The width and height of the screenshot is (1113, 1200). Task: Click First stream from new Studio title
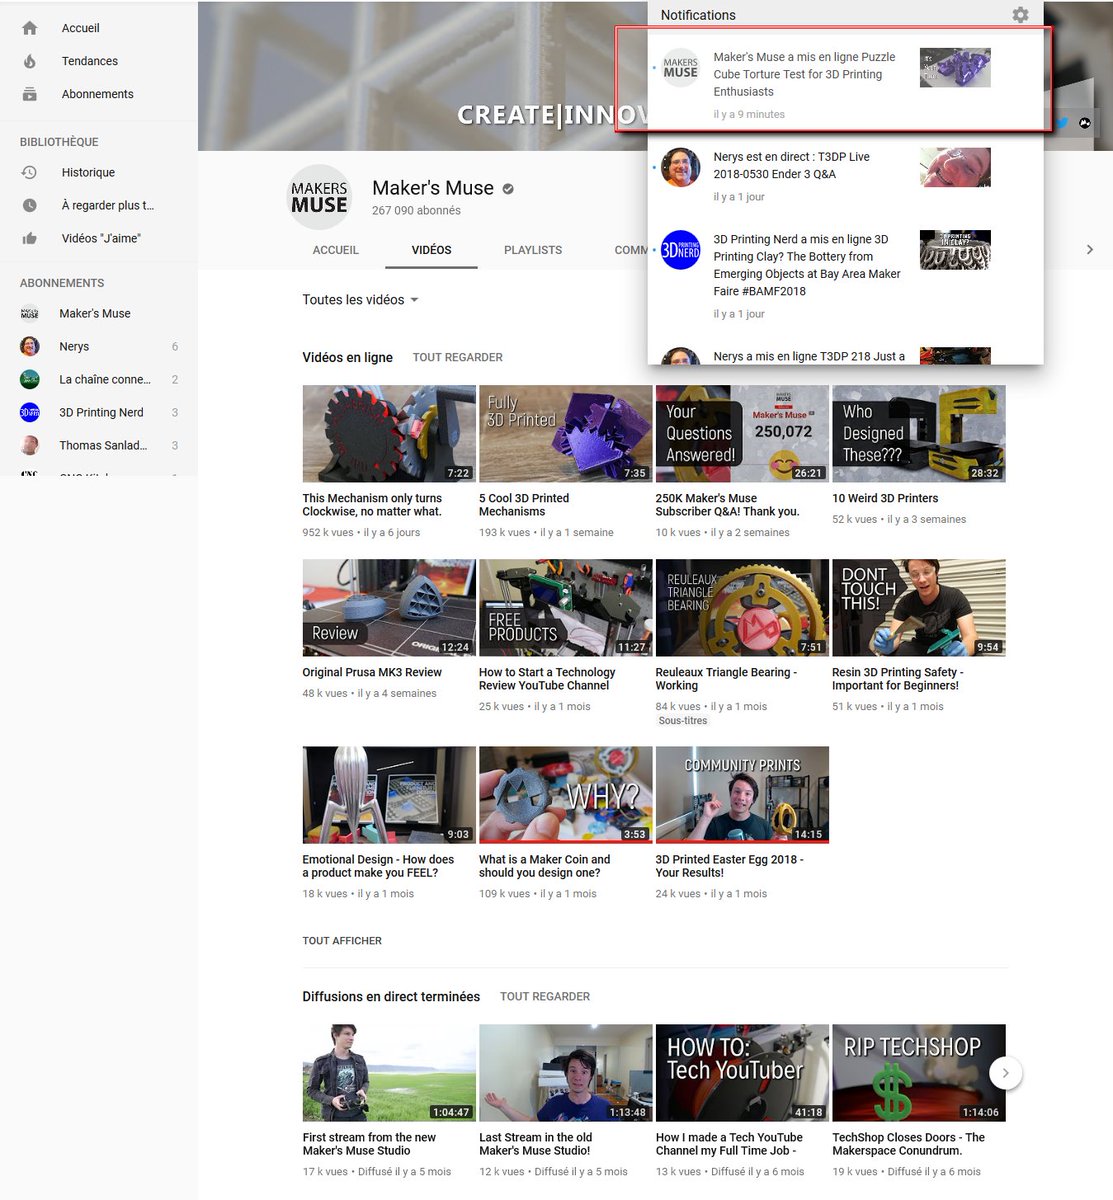pos(369,1144)
